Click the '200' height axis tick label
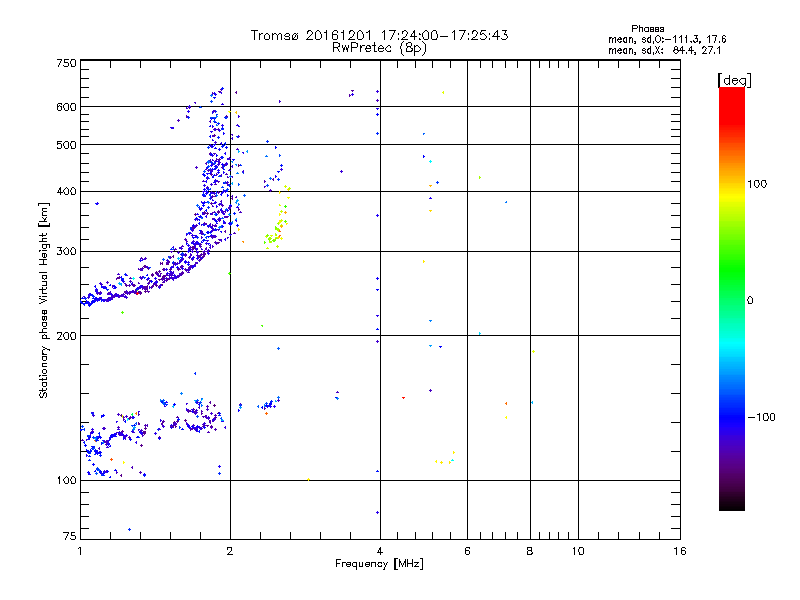 (x=66, y=336)
